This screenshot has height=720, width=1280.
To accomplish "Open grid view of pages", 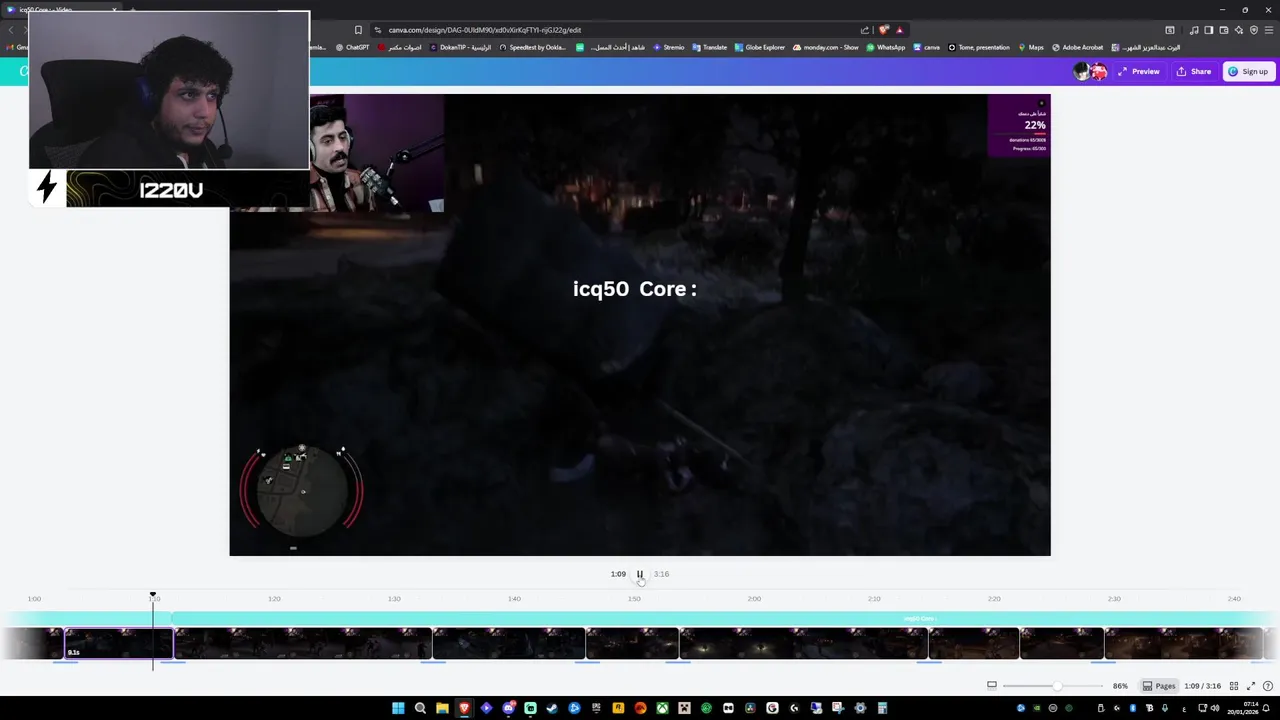I will 1234,686.
